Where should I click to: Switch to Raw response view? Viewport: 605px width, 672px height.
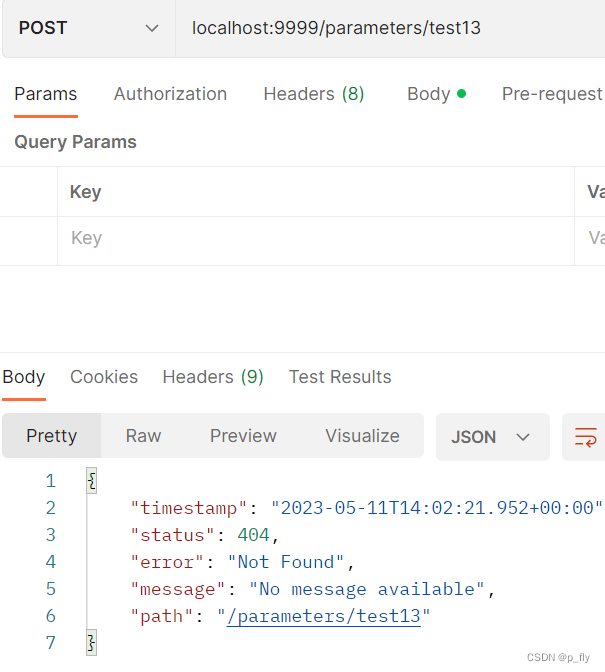pos(143,436)
